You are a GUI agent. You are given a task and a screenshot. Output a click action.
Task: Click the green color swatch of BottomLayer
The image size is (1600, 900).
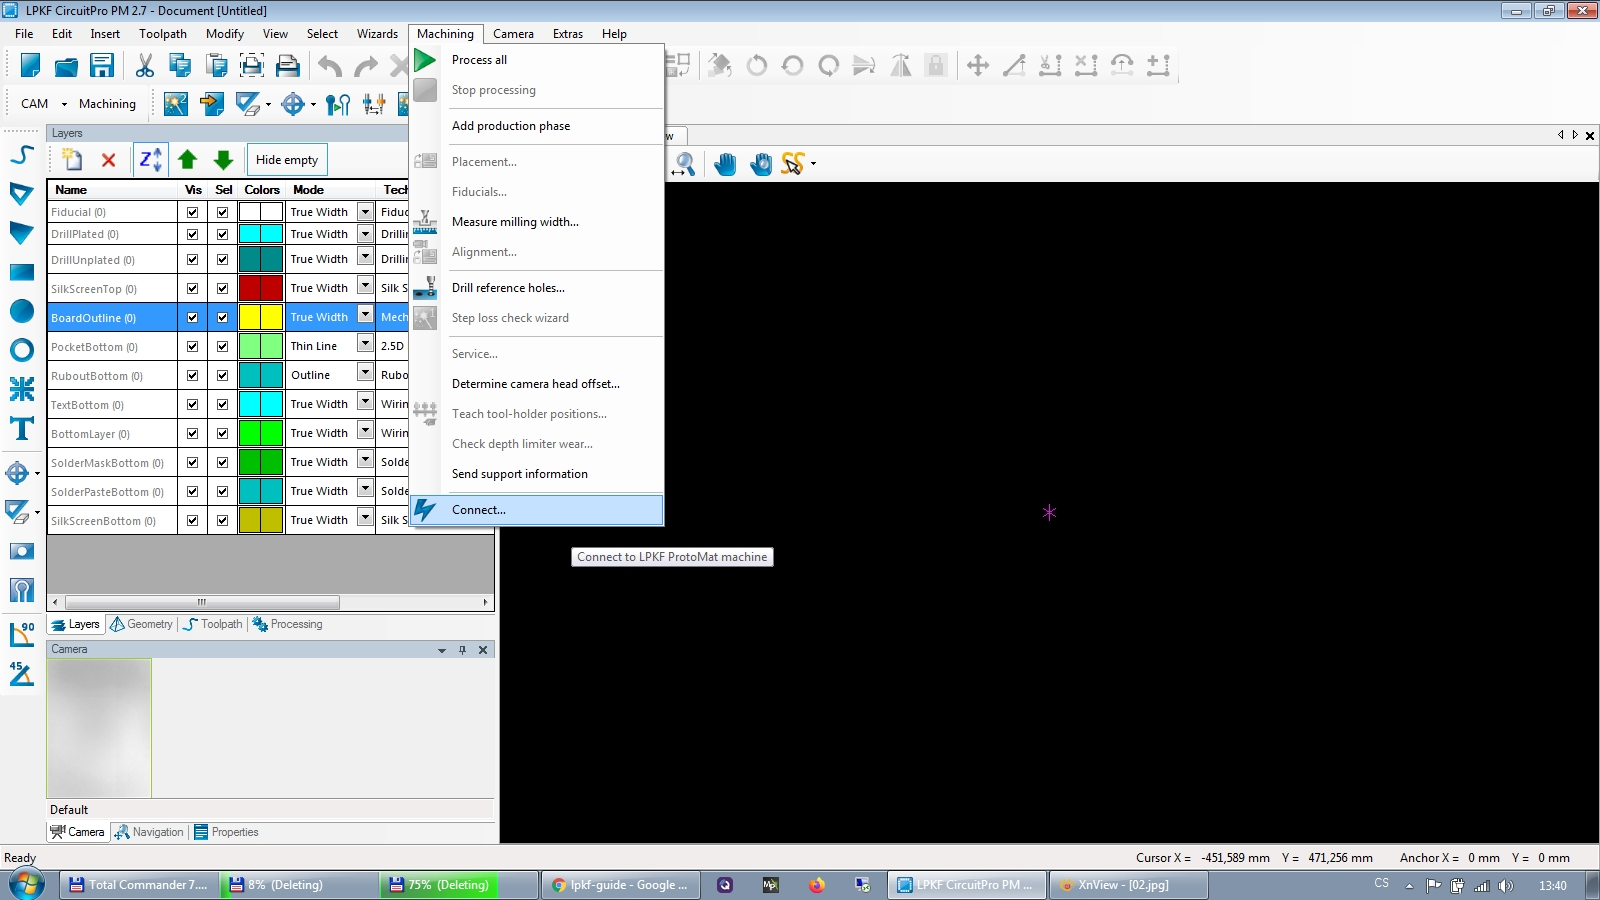point(261,433)
